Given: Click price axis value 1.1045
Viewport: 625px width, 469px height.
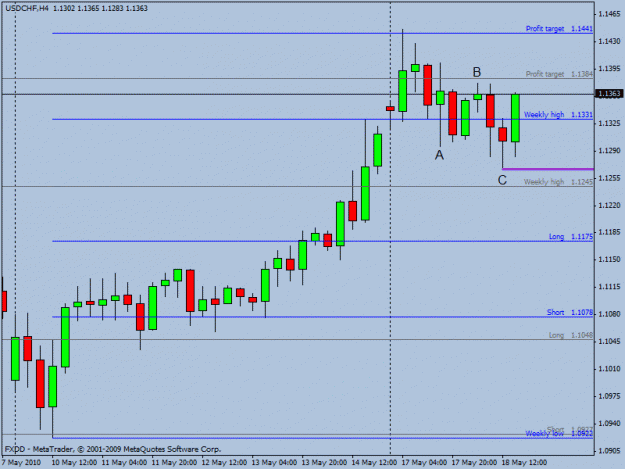Looking at the screenshot, I should pos(609,341).
